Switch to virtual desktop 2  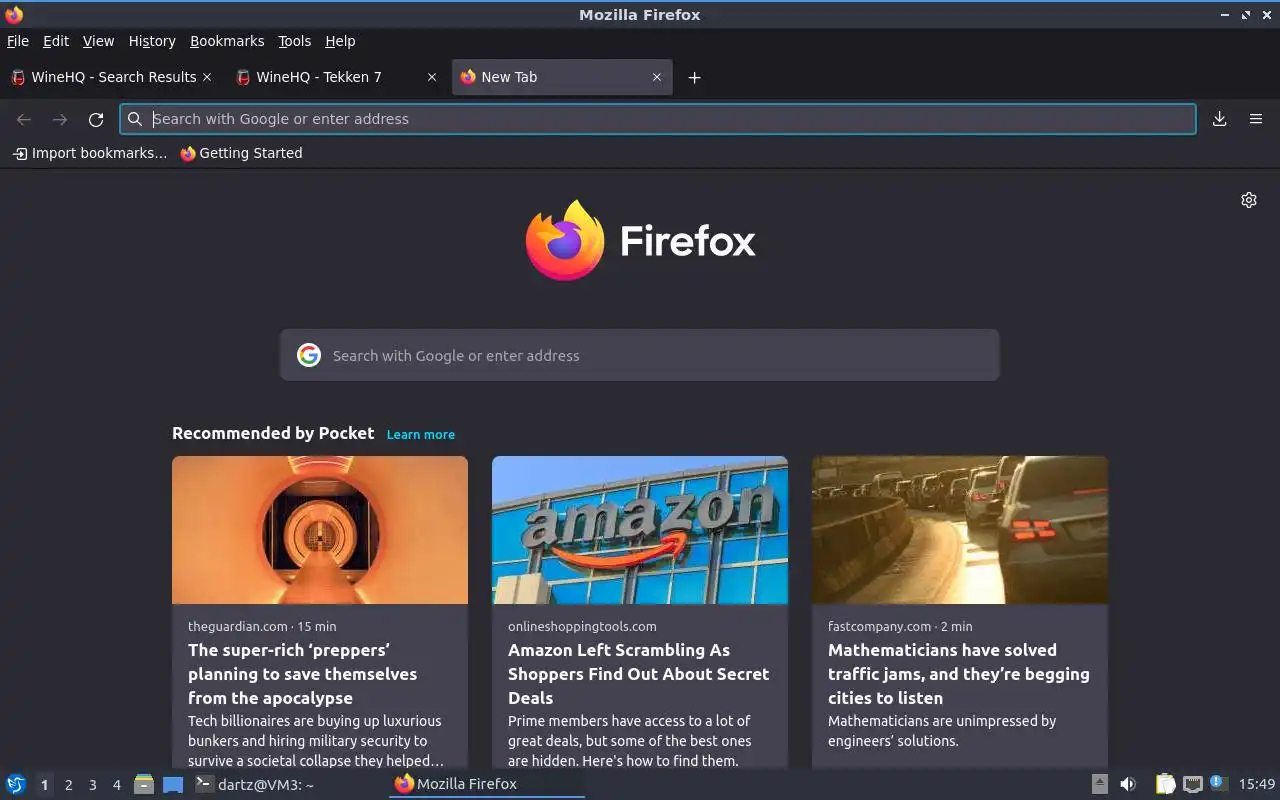click(68, 785)
